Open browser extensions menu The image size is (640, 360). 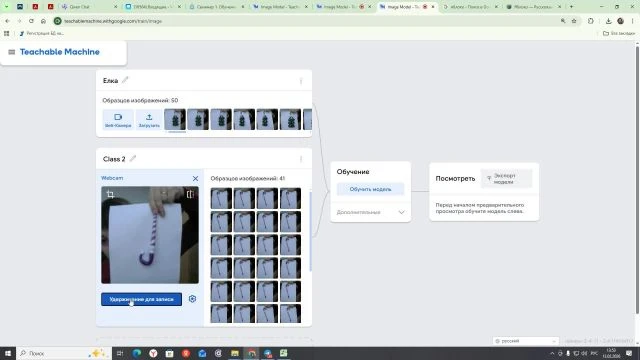591,21
